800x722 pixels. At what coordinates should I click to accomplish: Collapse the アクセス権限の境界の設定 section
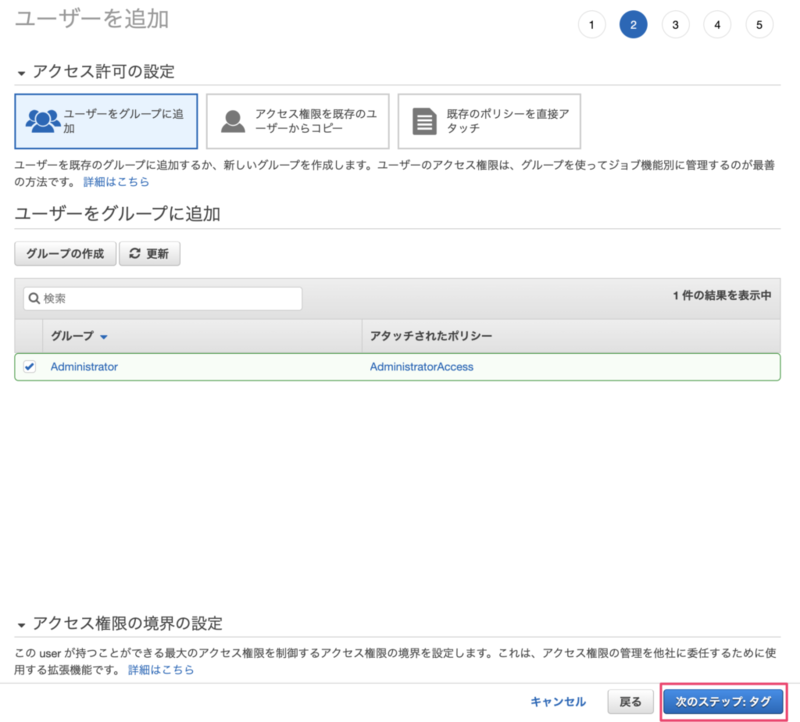(x=21, y=625)
